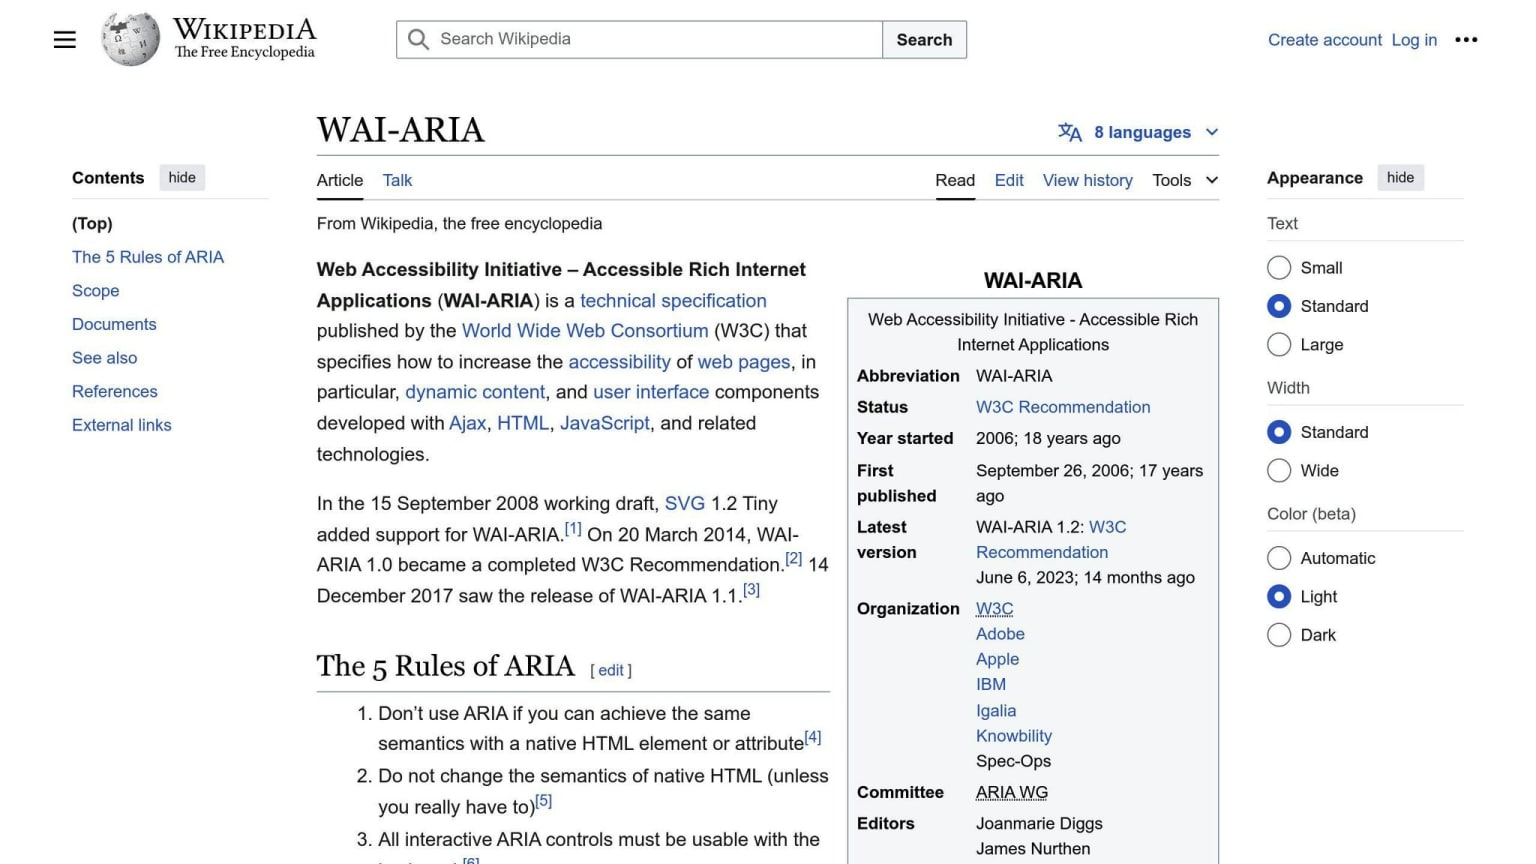Open the technical specification link
The height and width of the screenshot is (864, 1536).
pyautogui.click(x=673, y=301)
